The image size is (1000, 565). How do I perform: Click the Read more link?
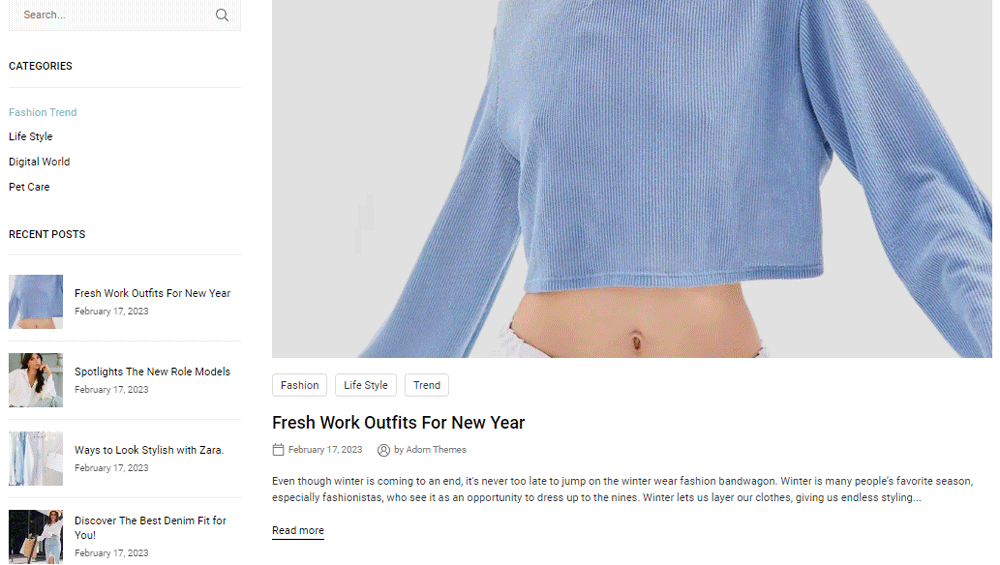(298, 531)
